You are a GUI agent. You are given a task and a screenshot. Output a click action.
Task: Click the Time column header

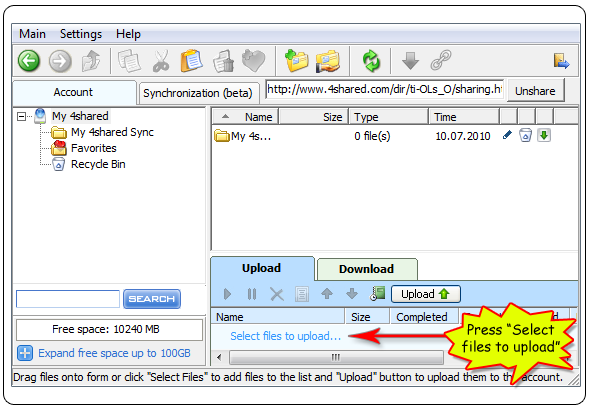(x=464, y=117)
